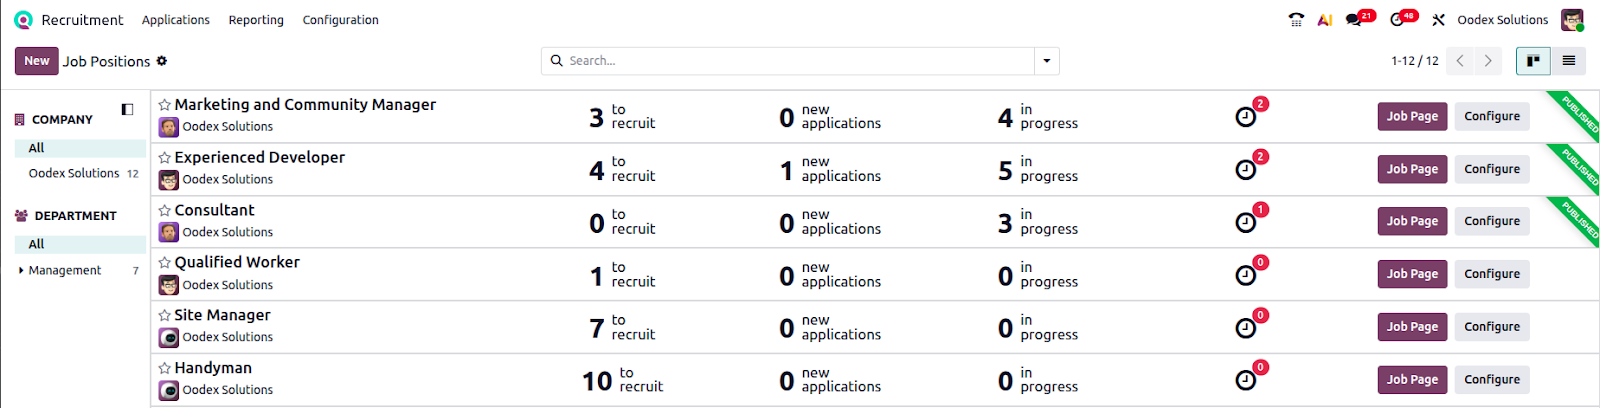Open the discuss messages icon with badge 21
This screenshot has height=408, width=1600.
tap(1354, 20)
